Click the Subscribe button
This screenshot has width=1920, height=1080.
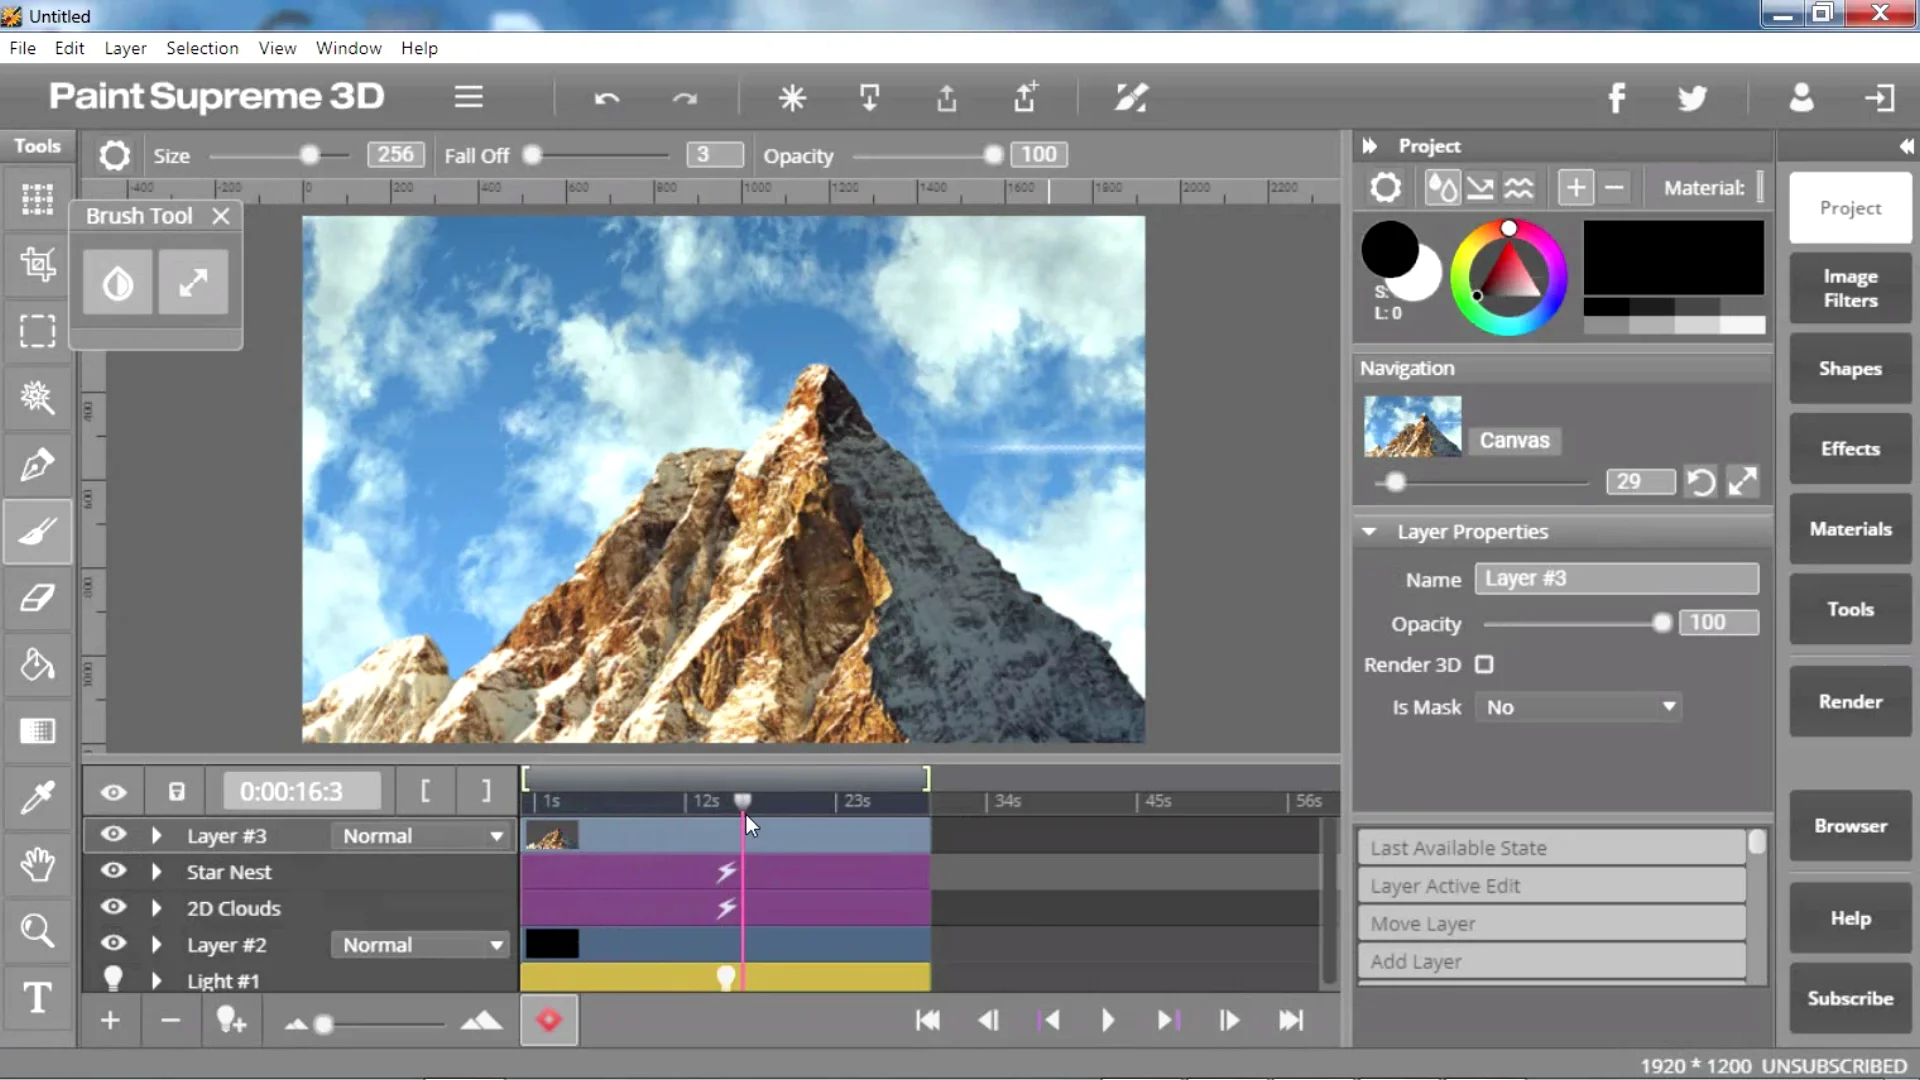1850,998
